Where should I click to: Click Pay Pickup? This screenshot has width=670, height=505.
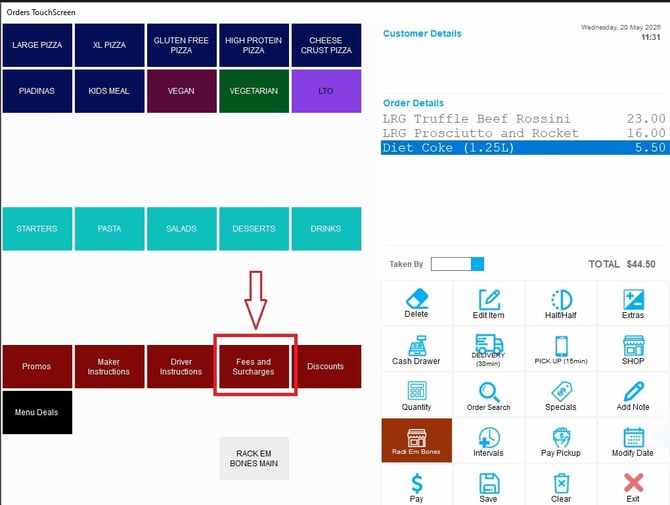coord(561,442)
